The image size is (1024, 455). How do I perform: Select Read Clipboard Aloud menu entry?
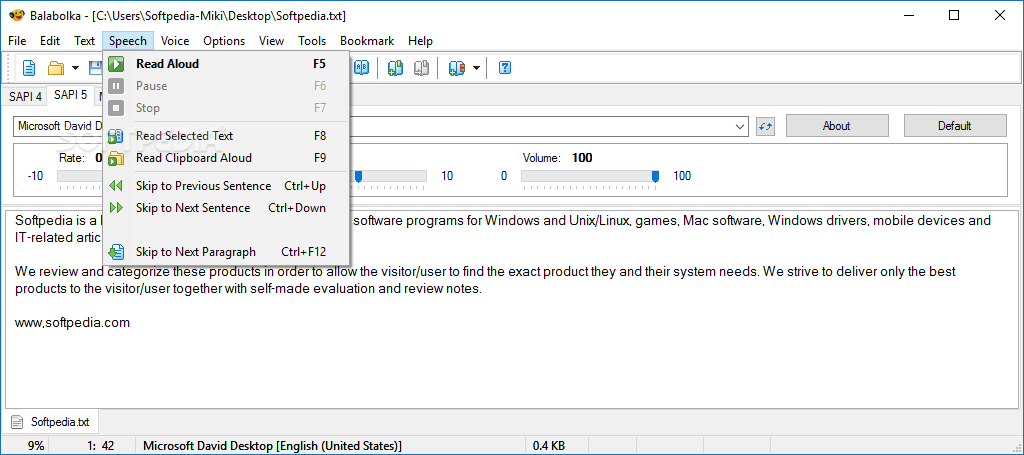(227, 158)
